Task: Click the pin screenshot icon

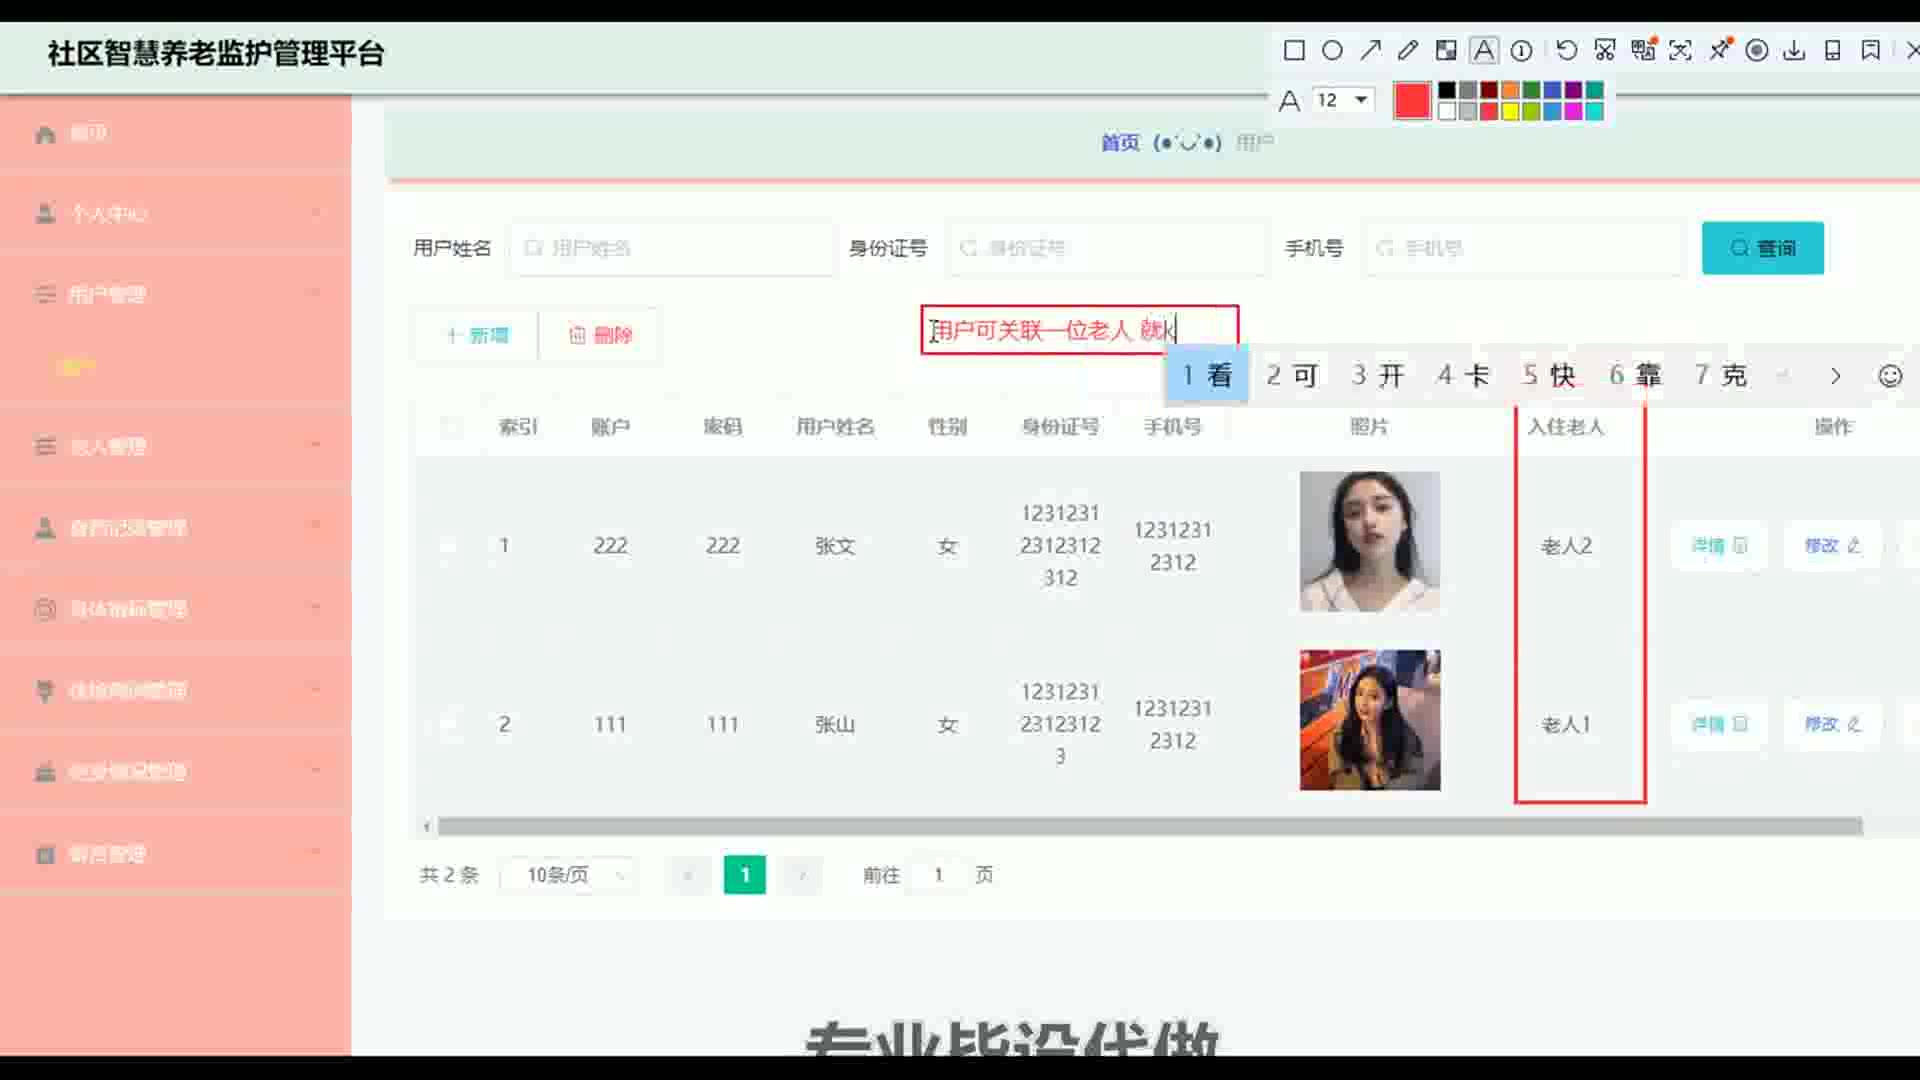Action: point(1719,50)
